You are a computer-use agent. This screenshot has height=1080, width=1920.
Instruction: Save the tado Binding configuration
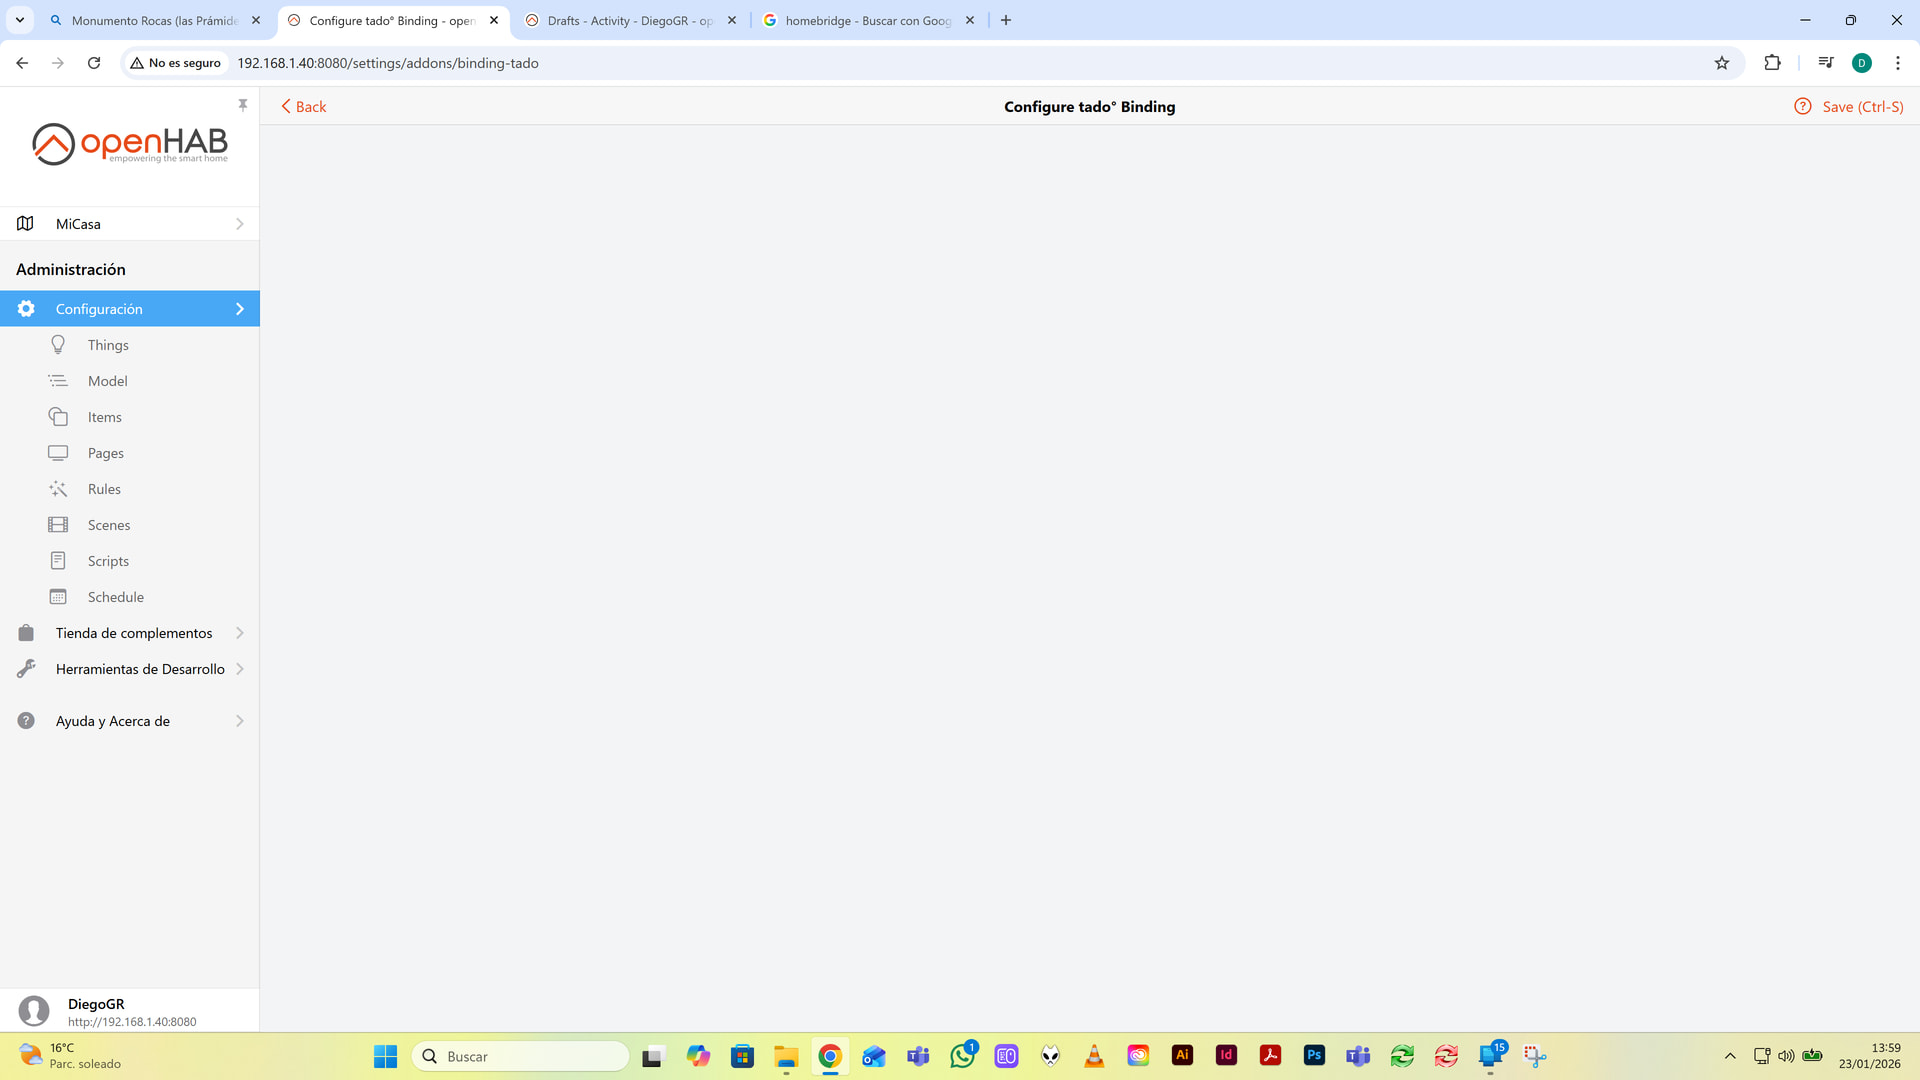[1862, 107]
